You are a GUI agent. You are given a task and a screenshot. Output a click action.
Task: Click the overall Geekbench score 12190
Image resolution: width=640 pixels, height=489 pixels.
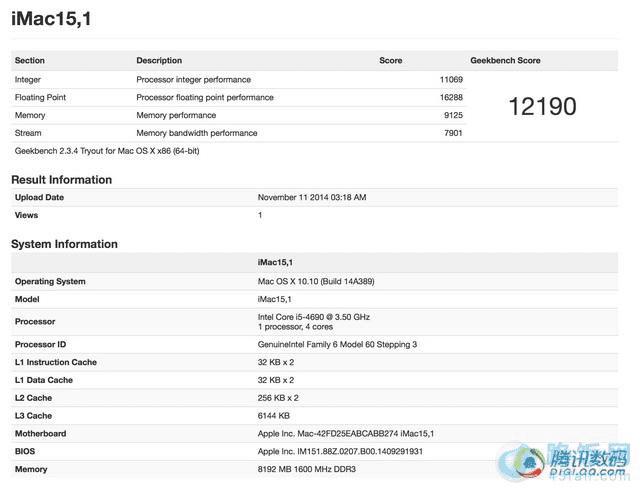[542, 106]
